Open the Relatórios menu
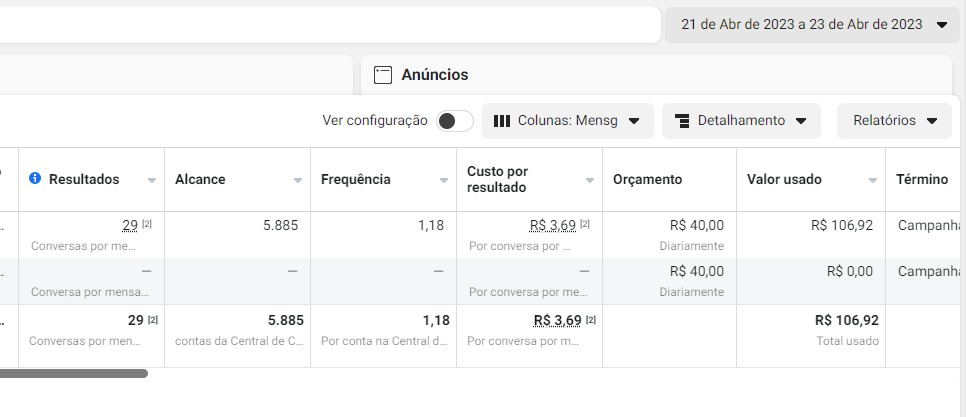The height and width of the screenshot is (417, 966). click(x=894, y=121)
